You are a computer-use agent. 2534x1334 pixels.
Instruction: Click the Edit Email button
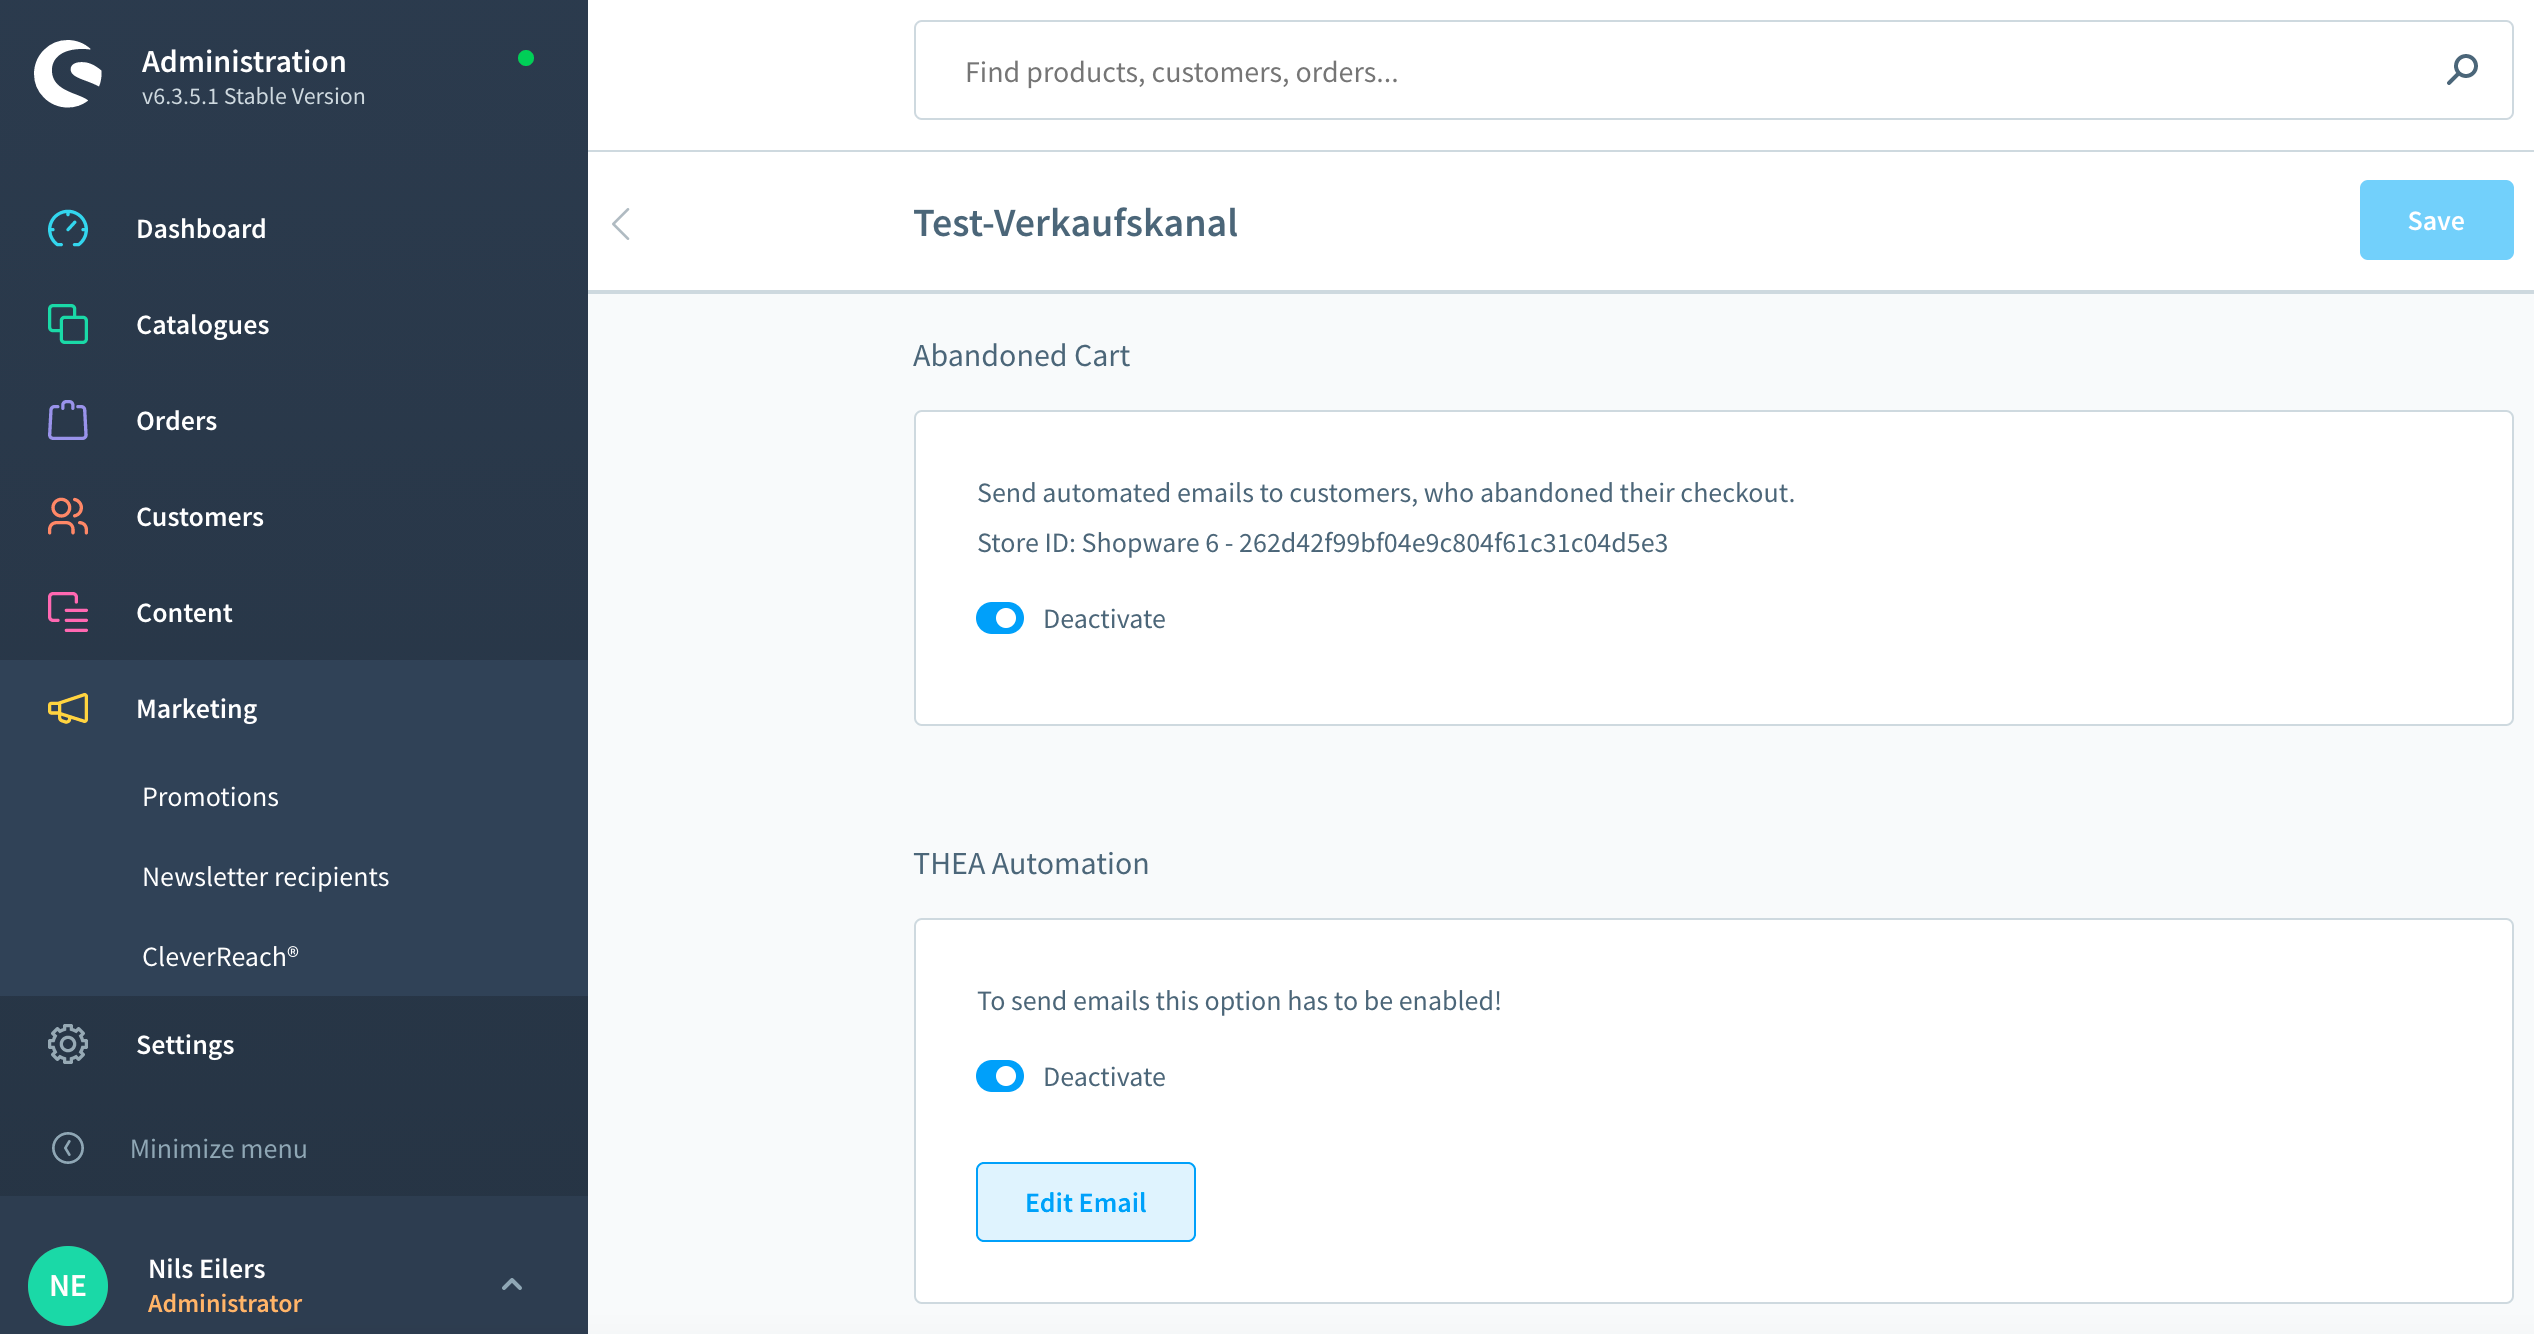click(1085, 1202)
